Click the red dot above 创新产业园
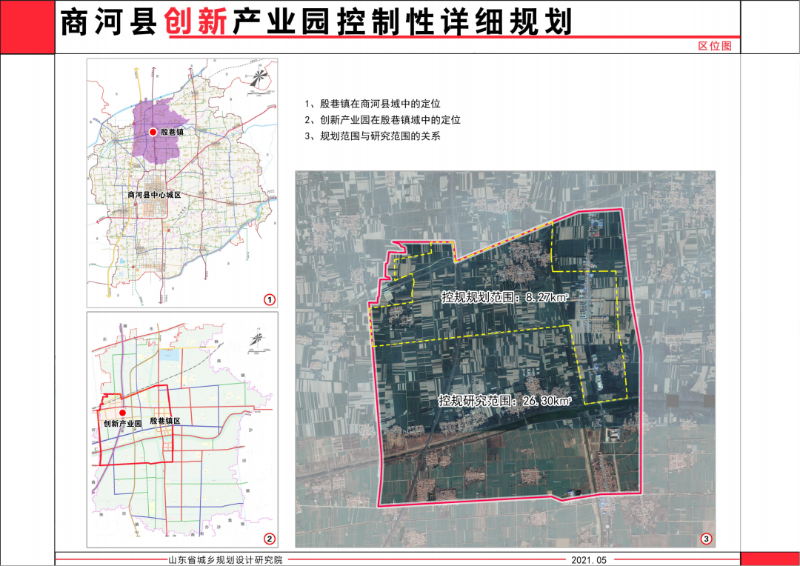This screenshot has width=800, height=566. click(x=121, y=412)
